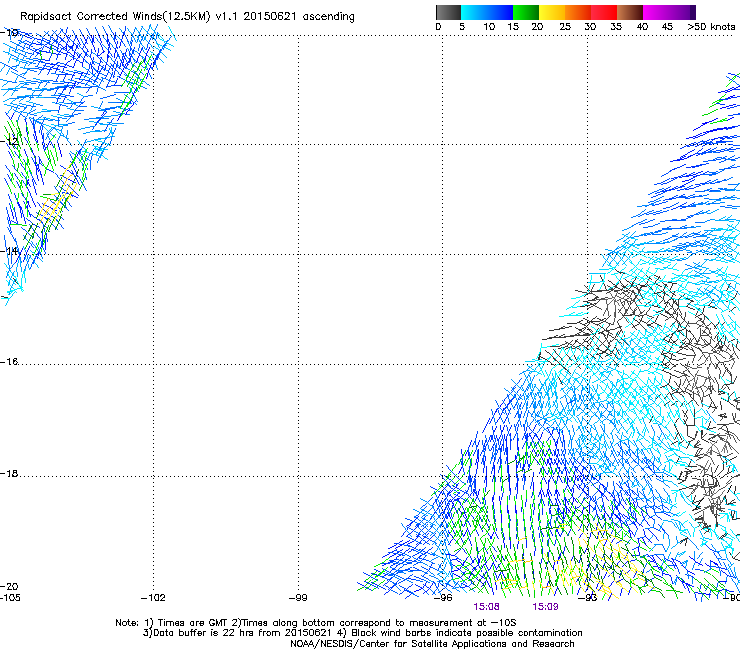Click the "25" legend scale label

click(x=564, y=27)
